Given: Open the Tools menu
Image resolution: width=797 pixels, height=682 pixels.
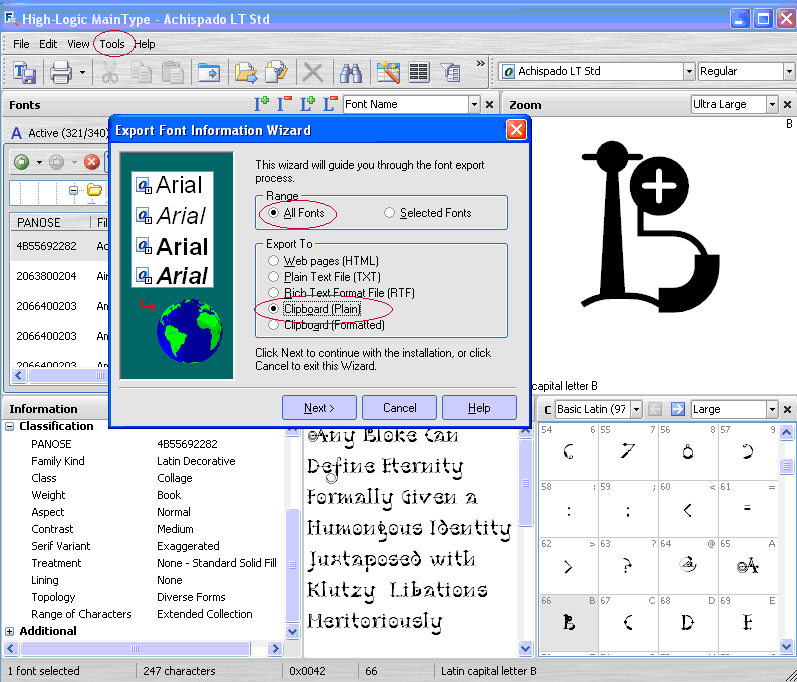Looking at the screenshot, I should click(x=112, y=44).
